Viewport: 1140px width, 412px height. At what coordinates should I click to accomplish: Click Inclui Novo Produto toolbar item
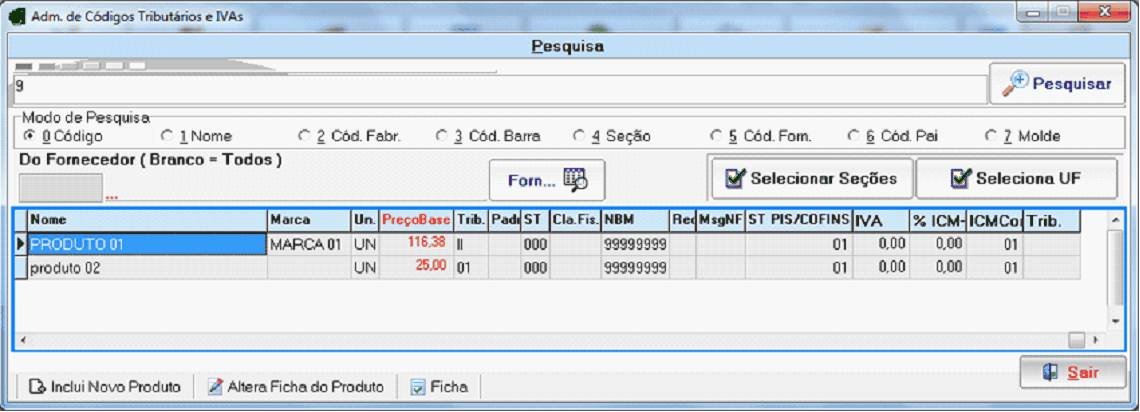click(x=105, y=386)
